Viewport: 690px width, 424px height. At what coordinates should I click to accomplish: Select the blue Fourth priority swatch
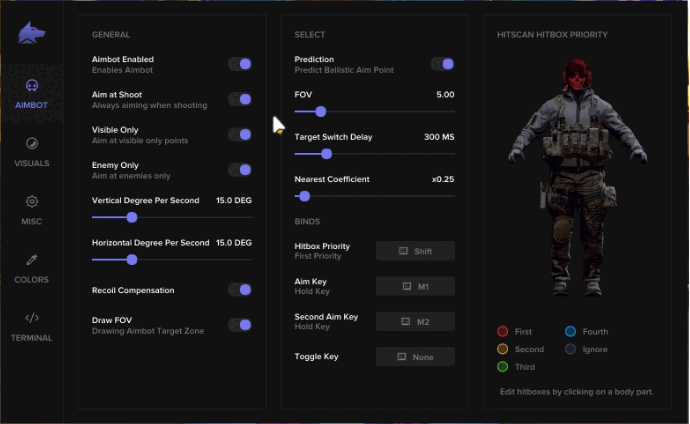570,331
